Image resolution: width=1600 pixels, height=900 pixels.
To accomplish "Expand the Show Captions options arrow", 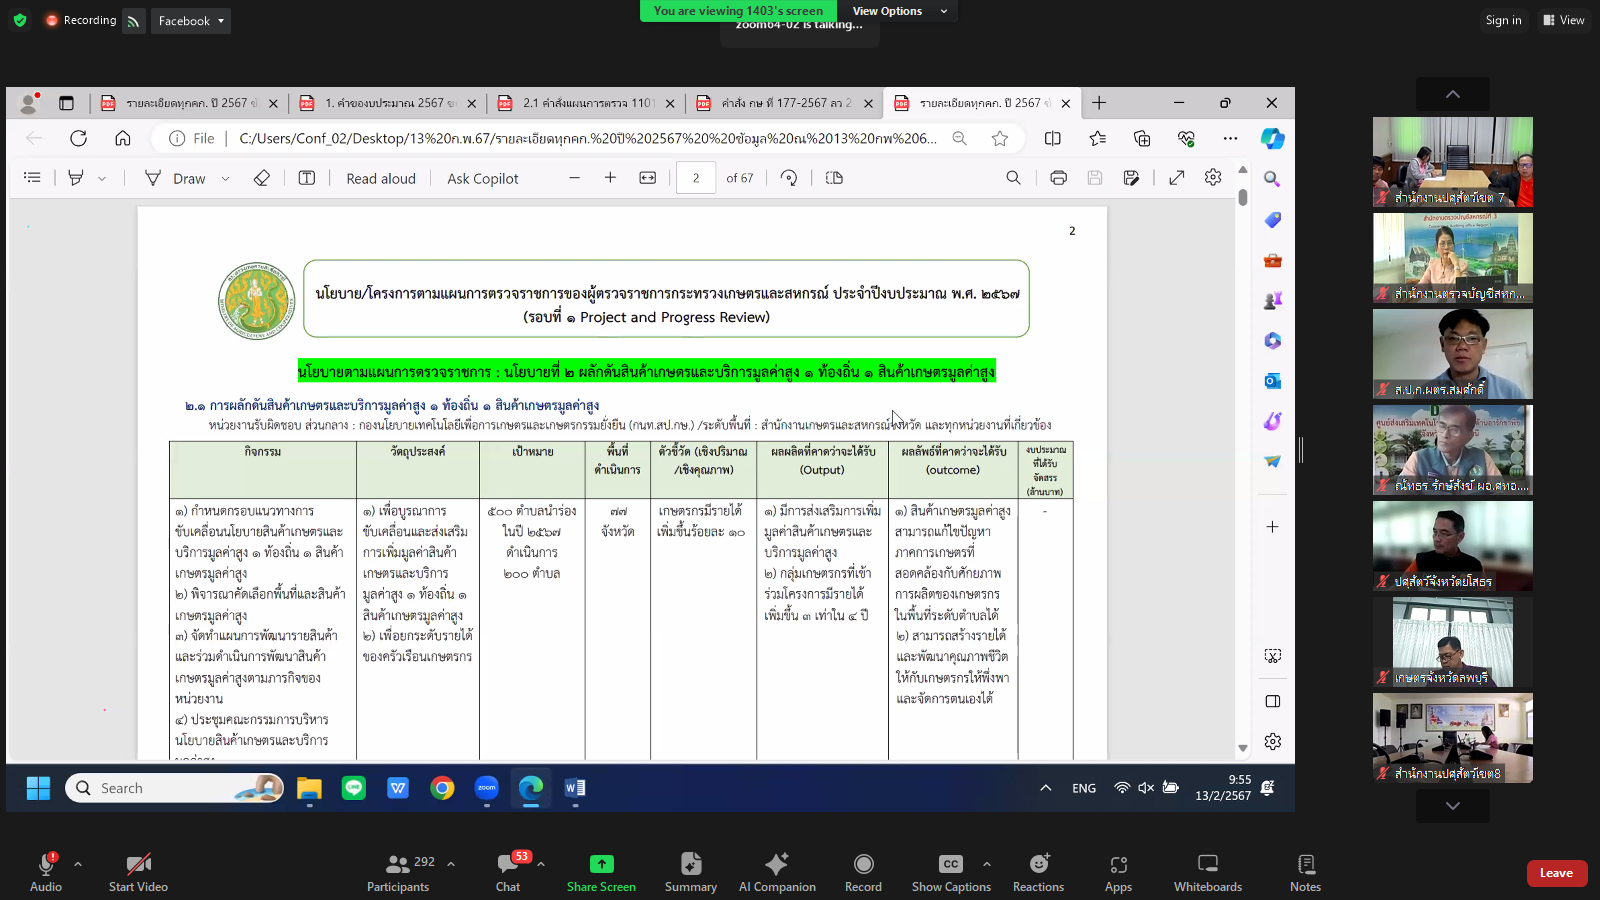I will [987, 863].
